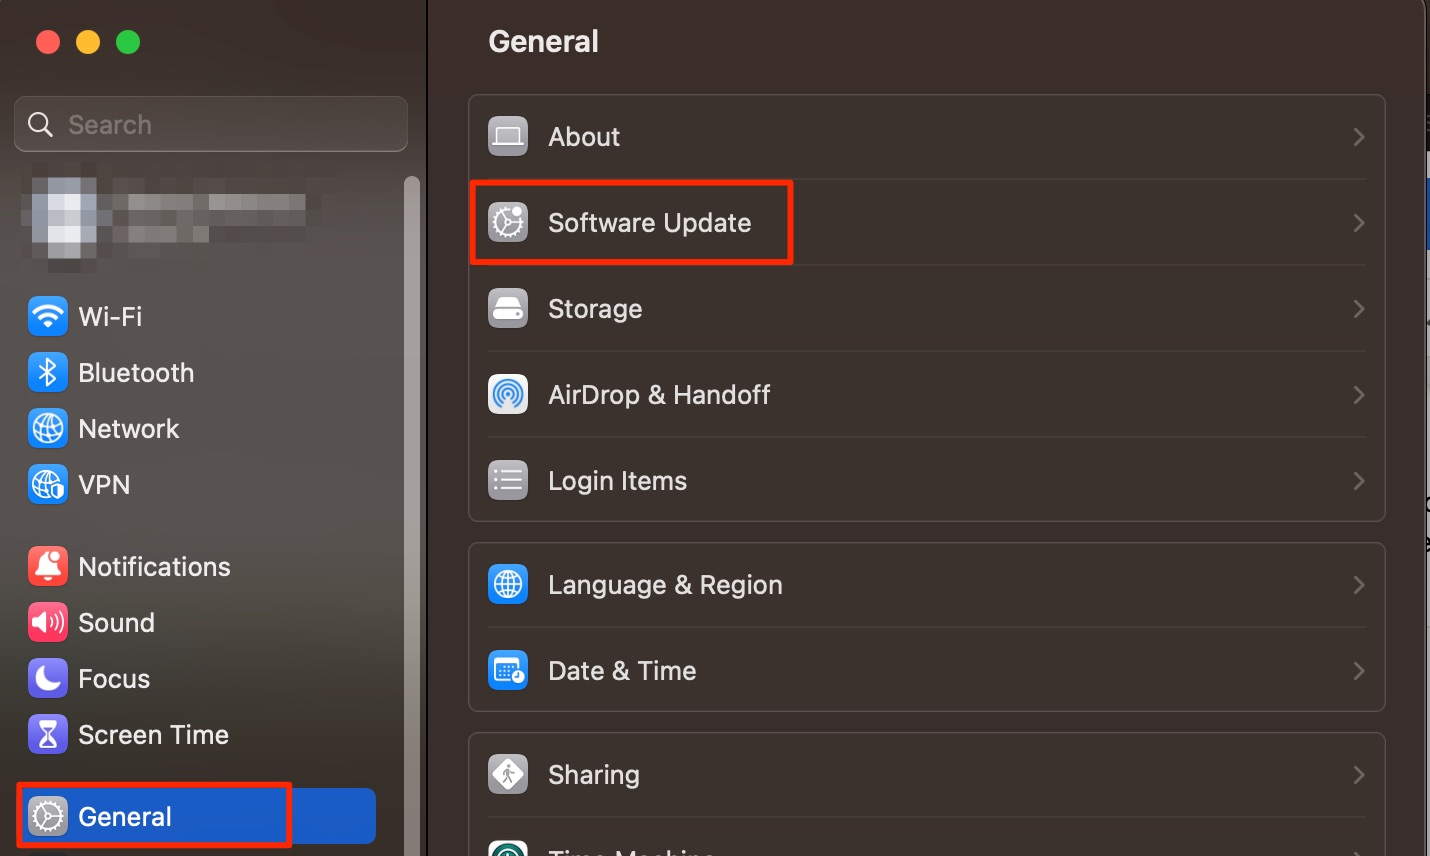Go to Sound label in sidebar
This screenshot has height=856, width=1430.
(x=116, y=623)
